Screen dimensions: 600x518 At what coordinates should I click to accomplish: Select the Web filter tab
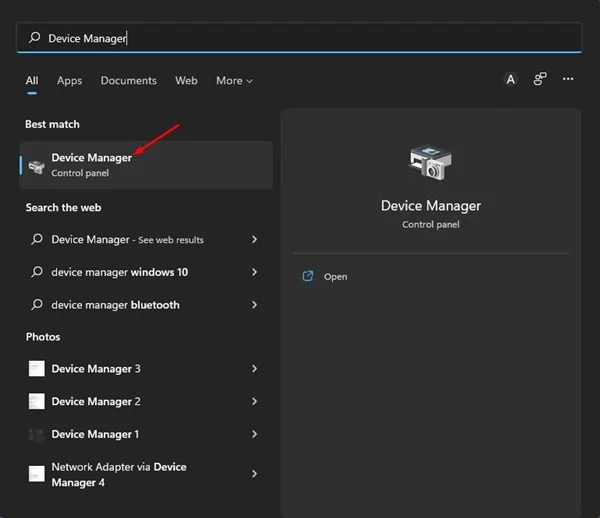click(186, 81)
